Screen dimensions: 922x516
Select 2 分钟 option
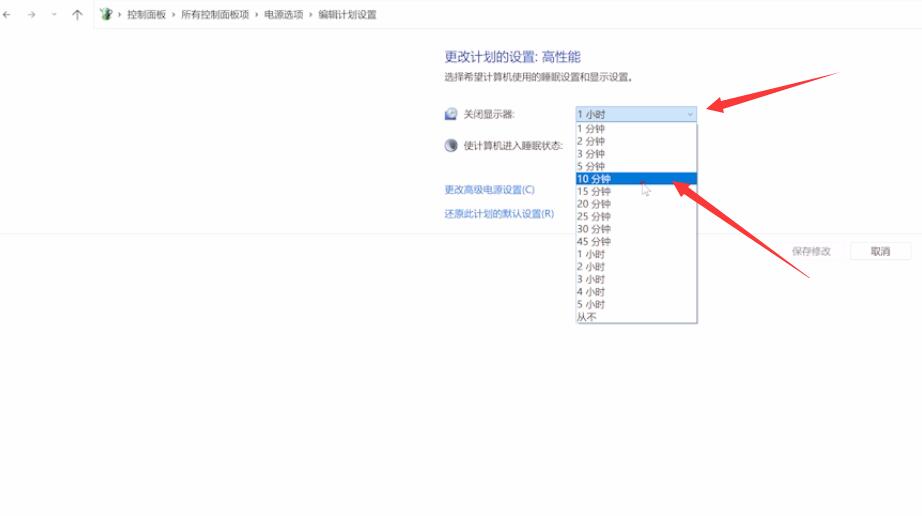636,141
